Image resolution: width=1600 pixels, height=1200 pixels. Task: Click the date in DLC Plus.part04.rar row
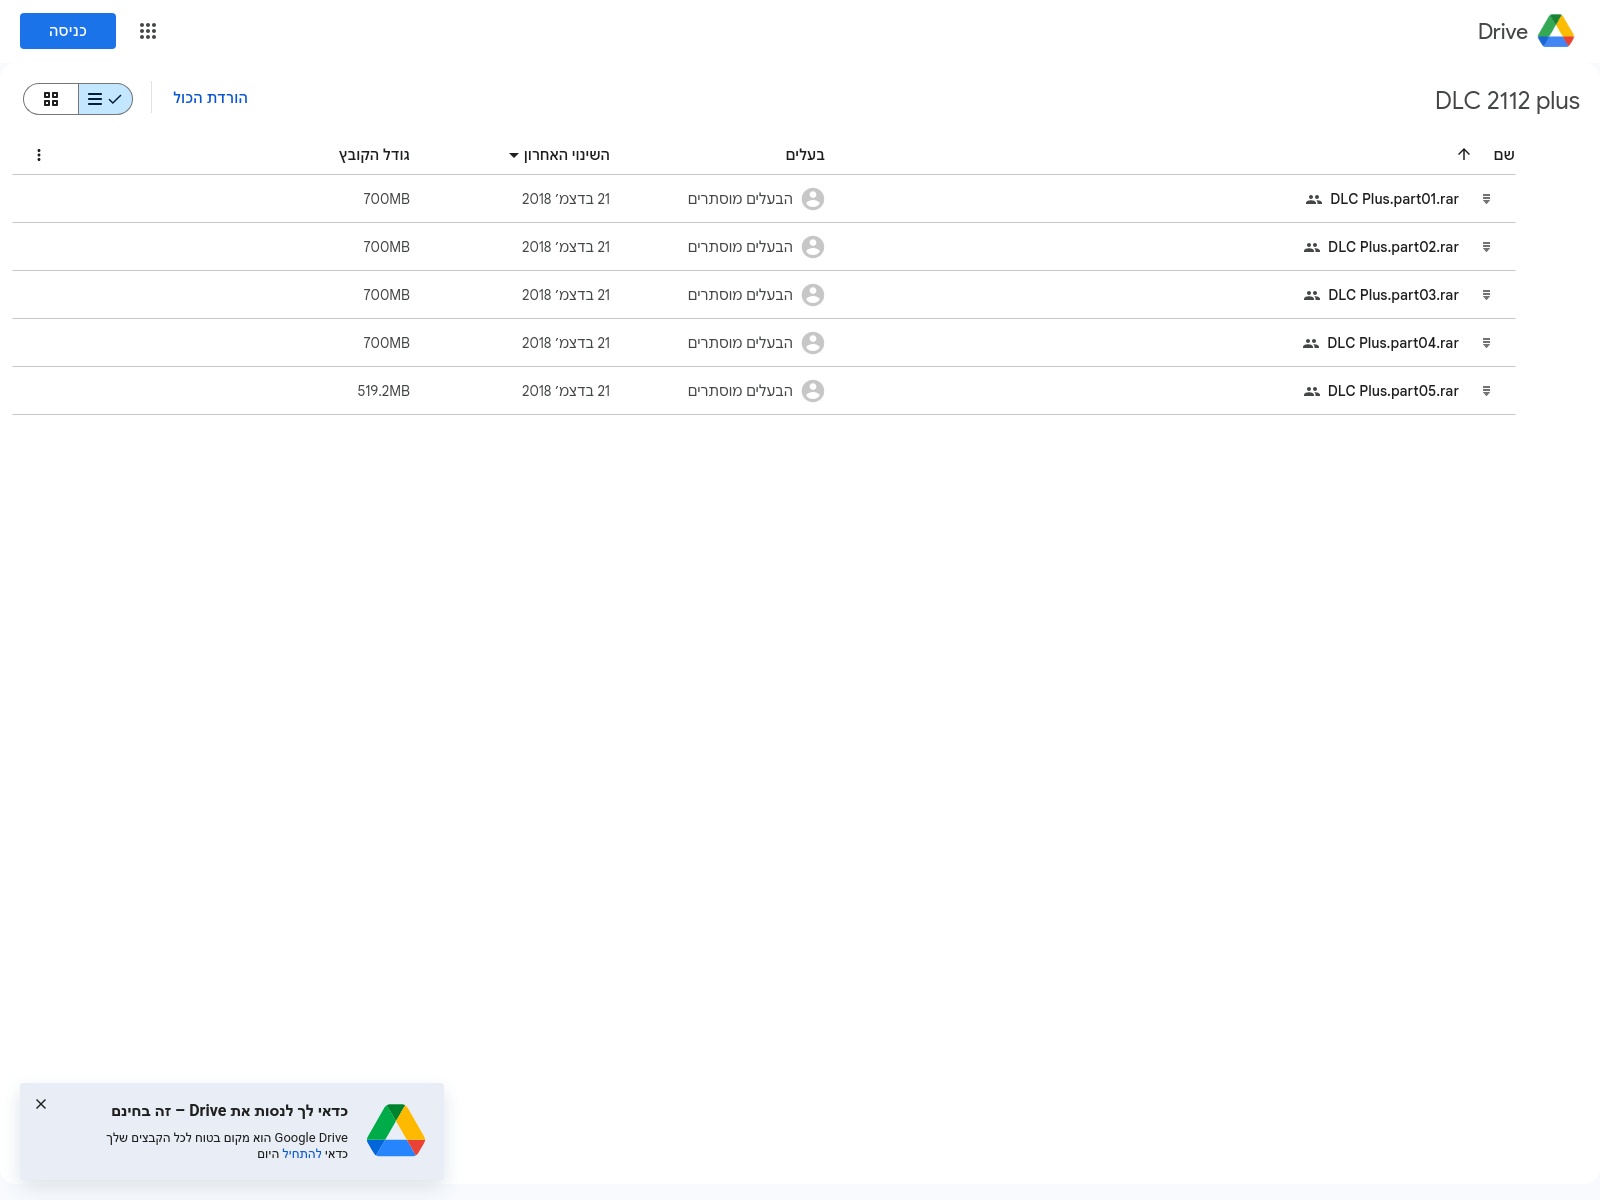[566, 343]
